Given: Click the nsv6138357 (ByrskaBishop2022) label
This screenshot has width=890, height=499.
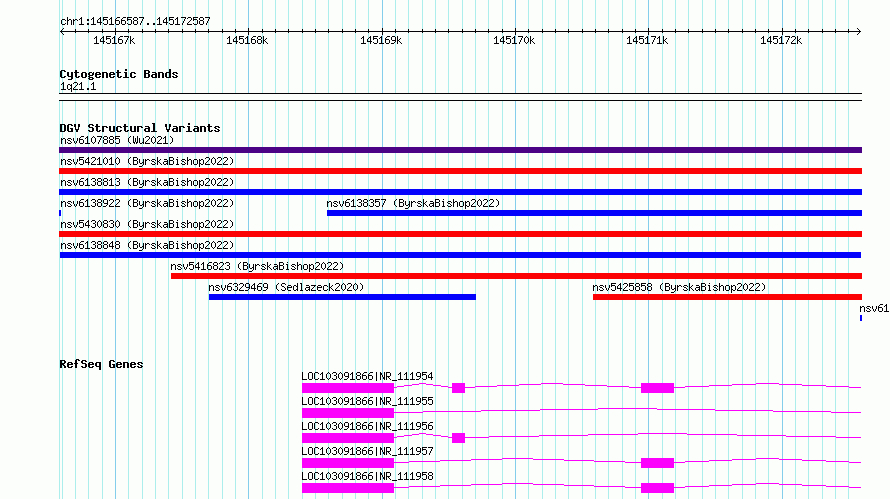Looking at the screenshot, I should pyautogui.click(x=413, y=203).
